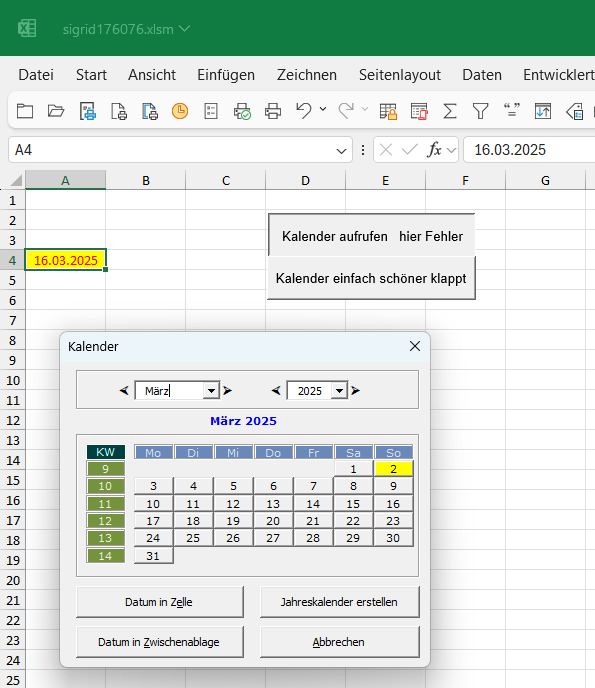Select the yellow highlighted day 2
595x688 pixels.
[394, 469]
